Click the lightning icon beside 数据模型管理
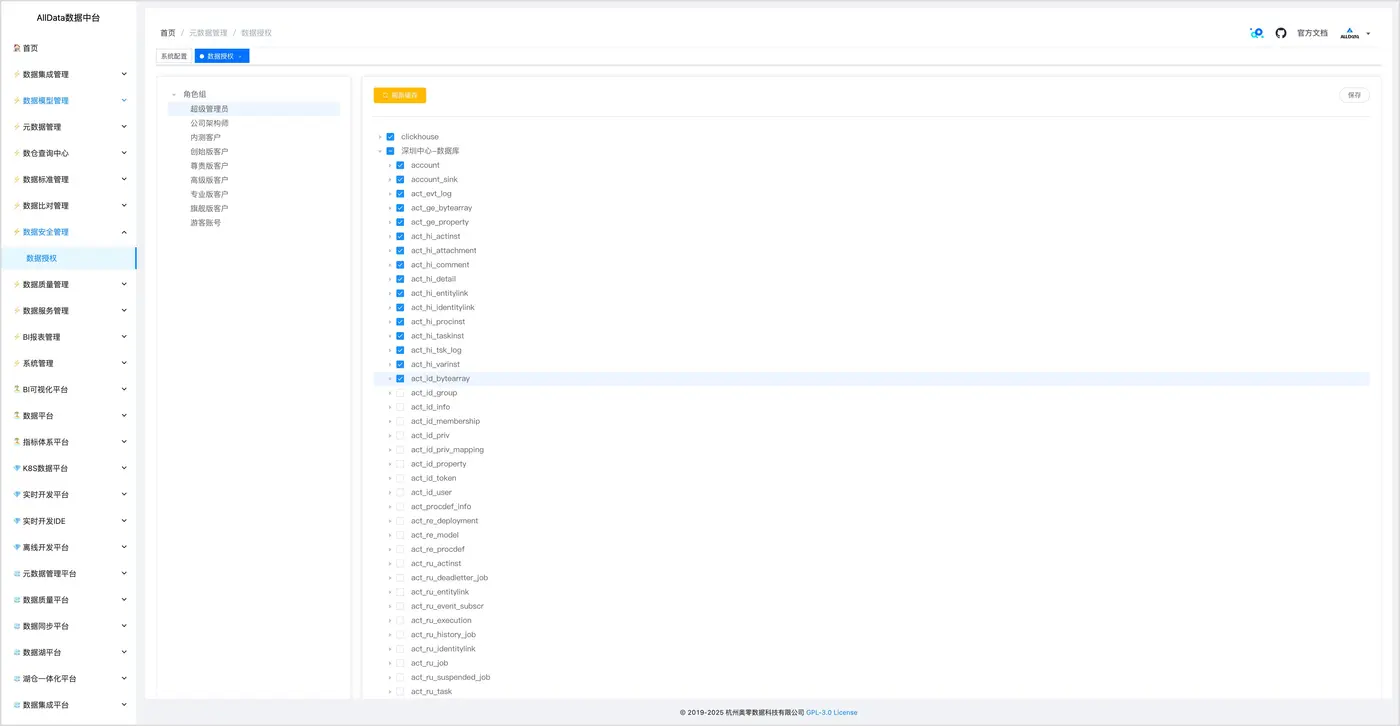The image size is (1400, 726). tap(16, 101)
